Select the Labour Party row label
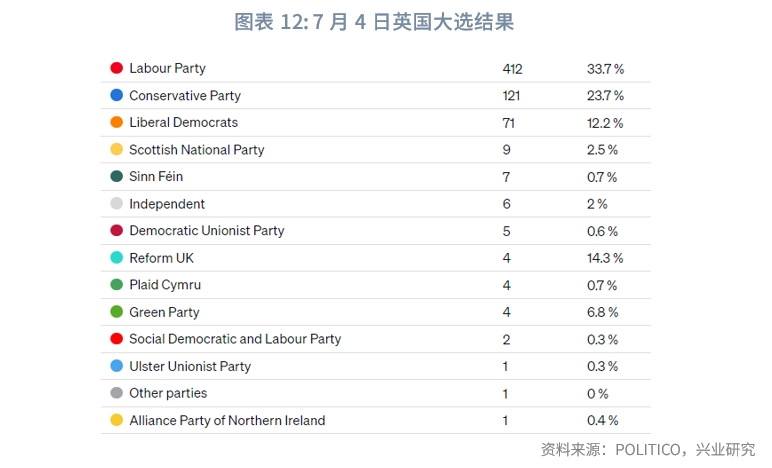772x468 pixels. 167,68
